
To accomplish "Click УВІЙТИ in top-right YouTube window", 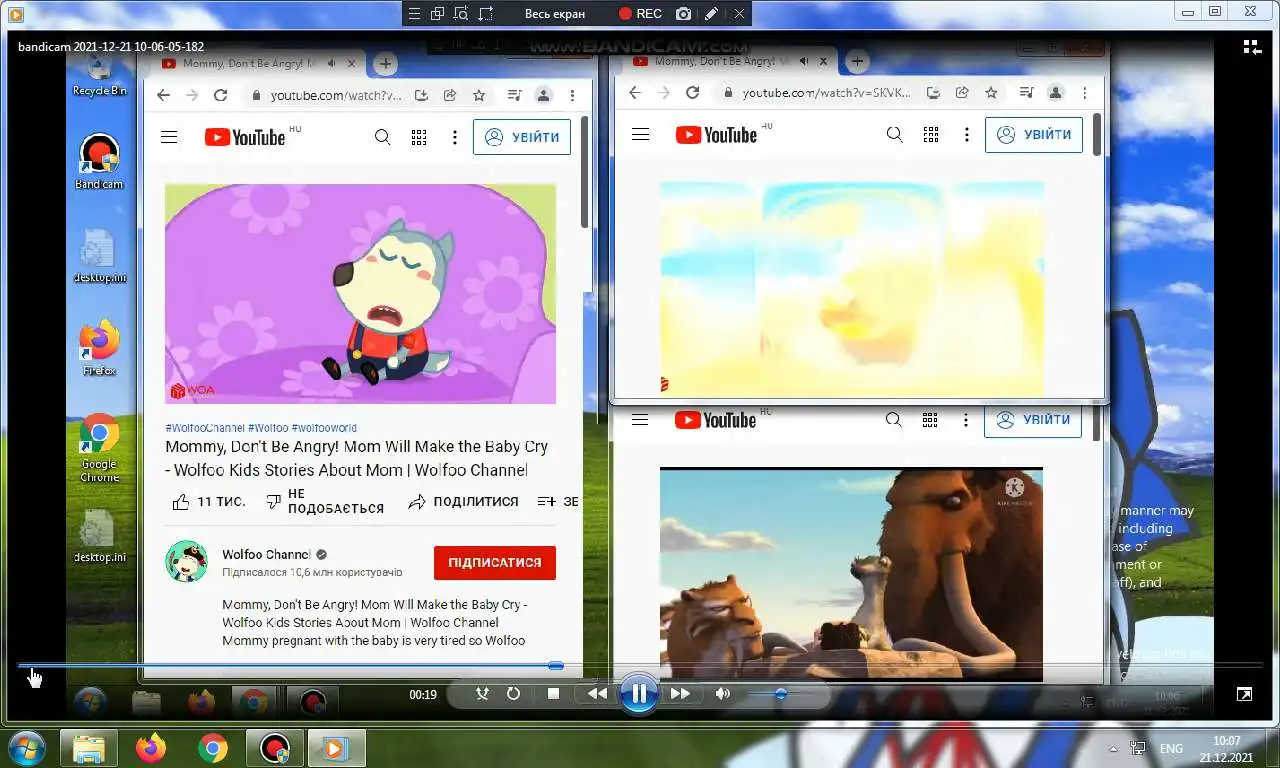I will tap(1034, 134).
